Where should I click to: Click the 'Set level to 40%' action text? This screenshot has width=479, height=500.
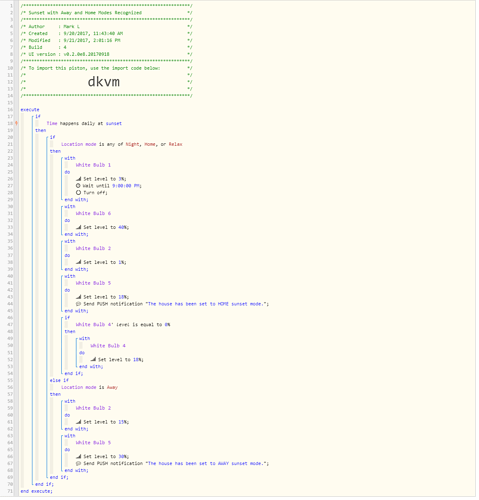[x=106, y=228]
